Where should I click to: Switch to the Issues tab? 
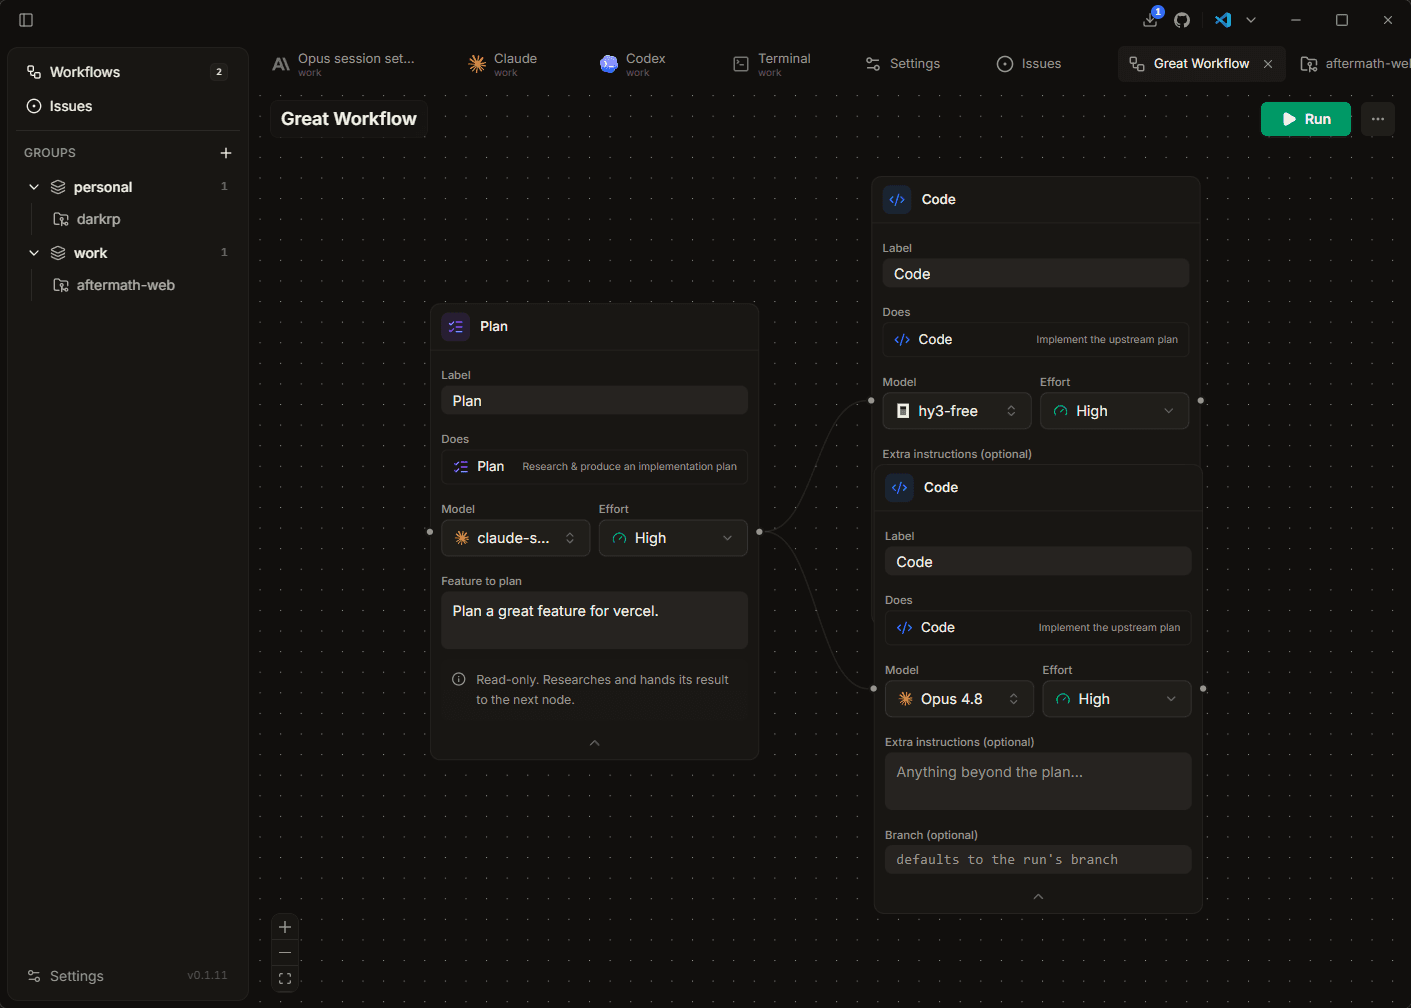click(1029, 64)
